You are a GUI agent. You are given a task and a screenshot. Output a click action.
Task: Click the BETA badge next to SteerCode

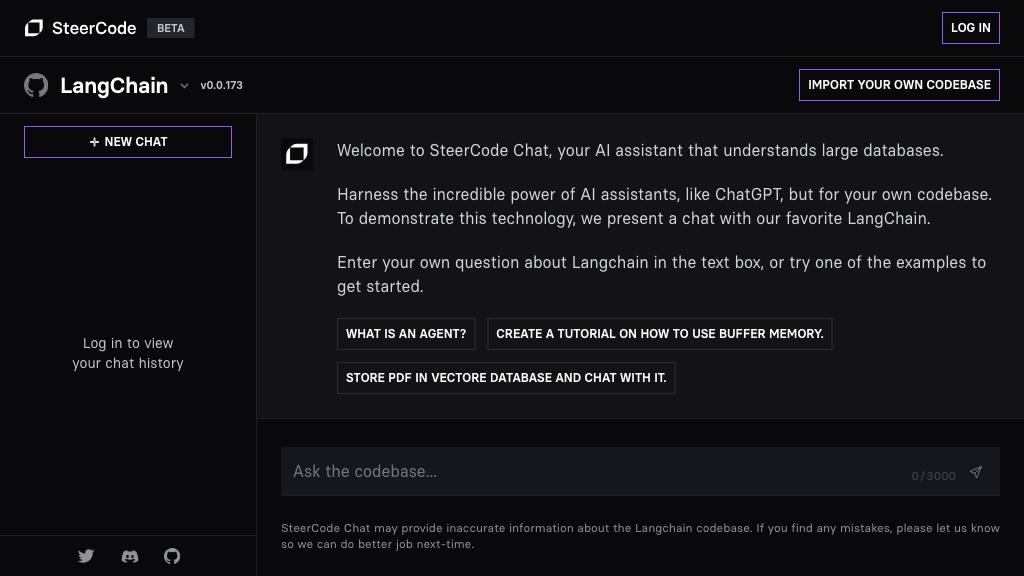(171, 28)
